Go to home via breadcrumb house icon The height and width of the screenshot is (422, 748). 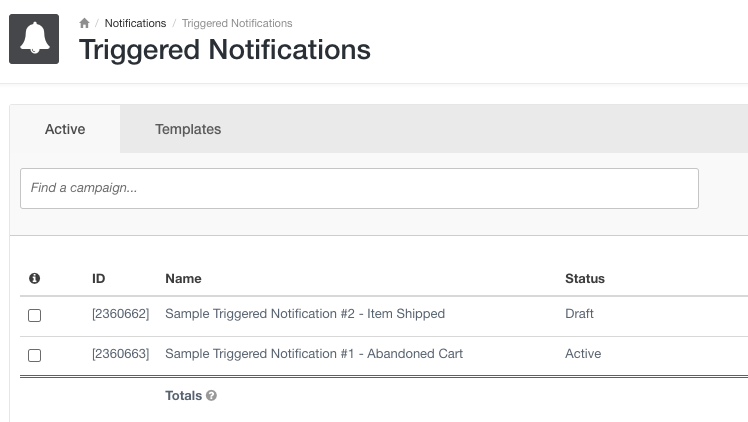(x=85, y=23)
